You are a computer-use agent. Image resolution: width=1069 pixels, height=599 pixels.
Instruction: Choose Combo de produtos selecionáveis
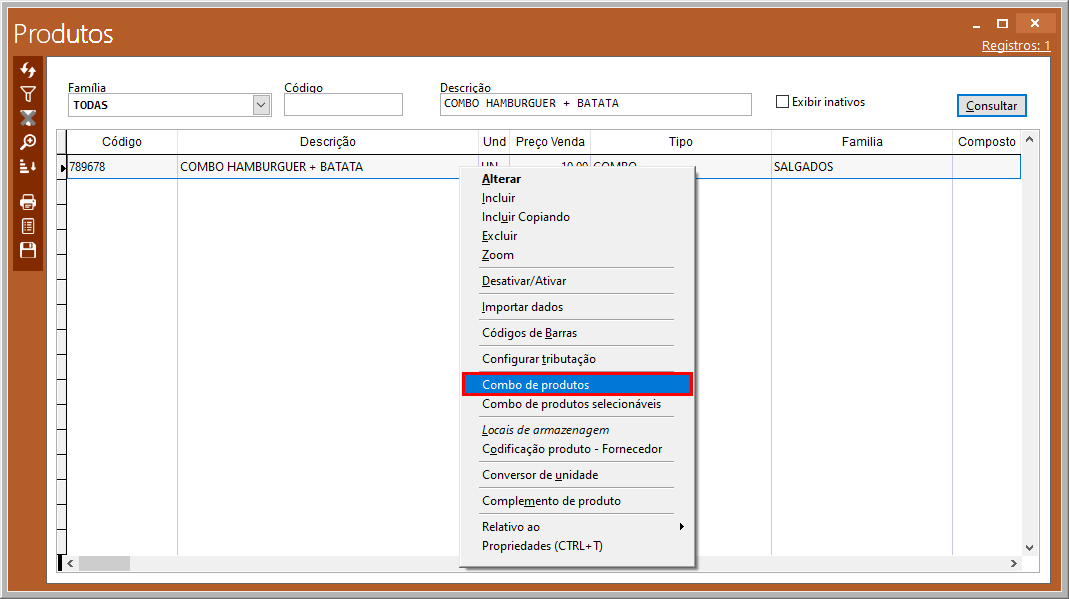571,404
